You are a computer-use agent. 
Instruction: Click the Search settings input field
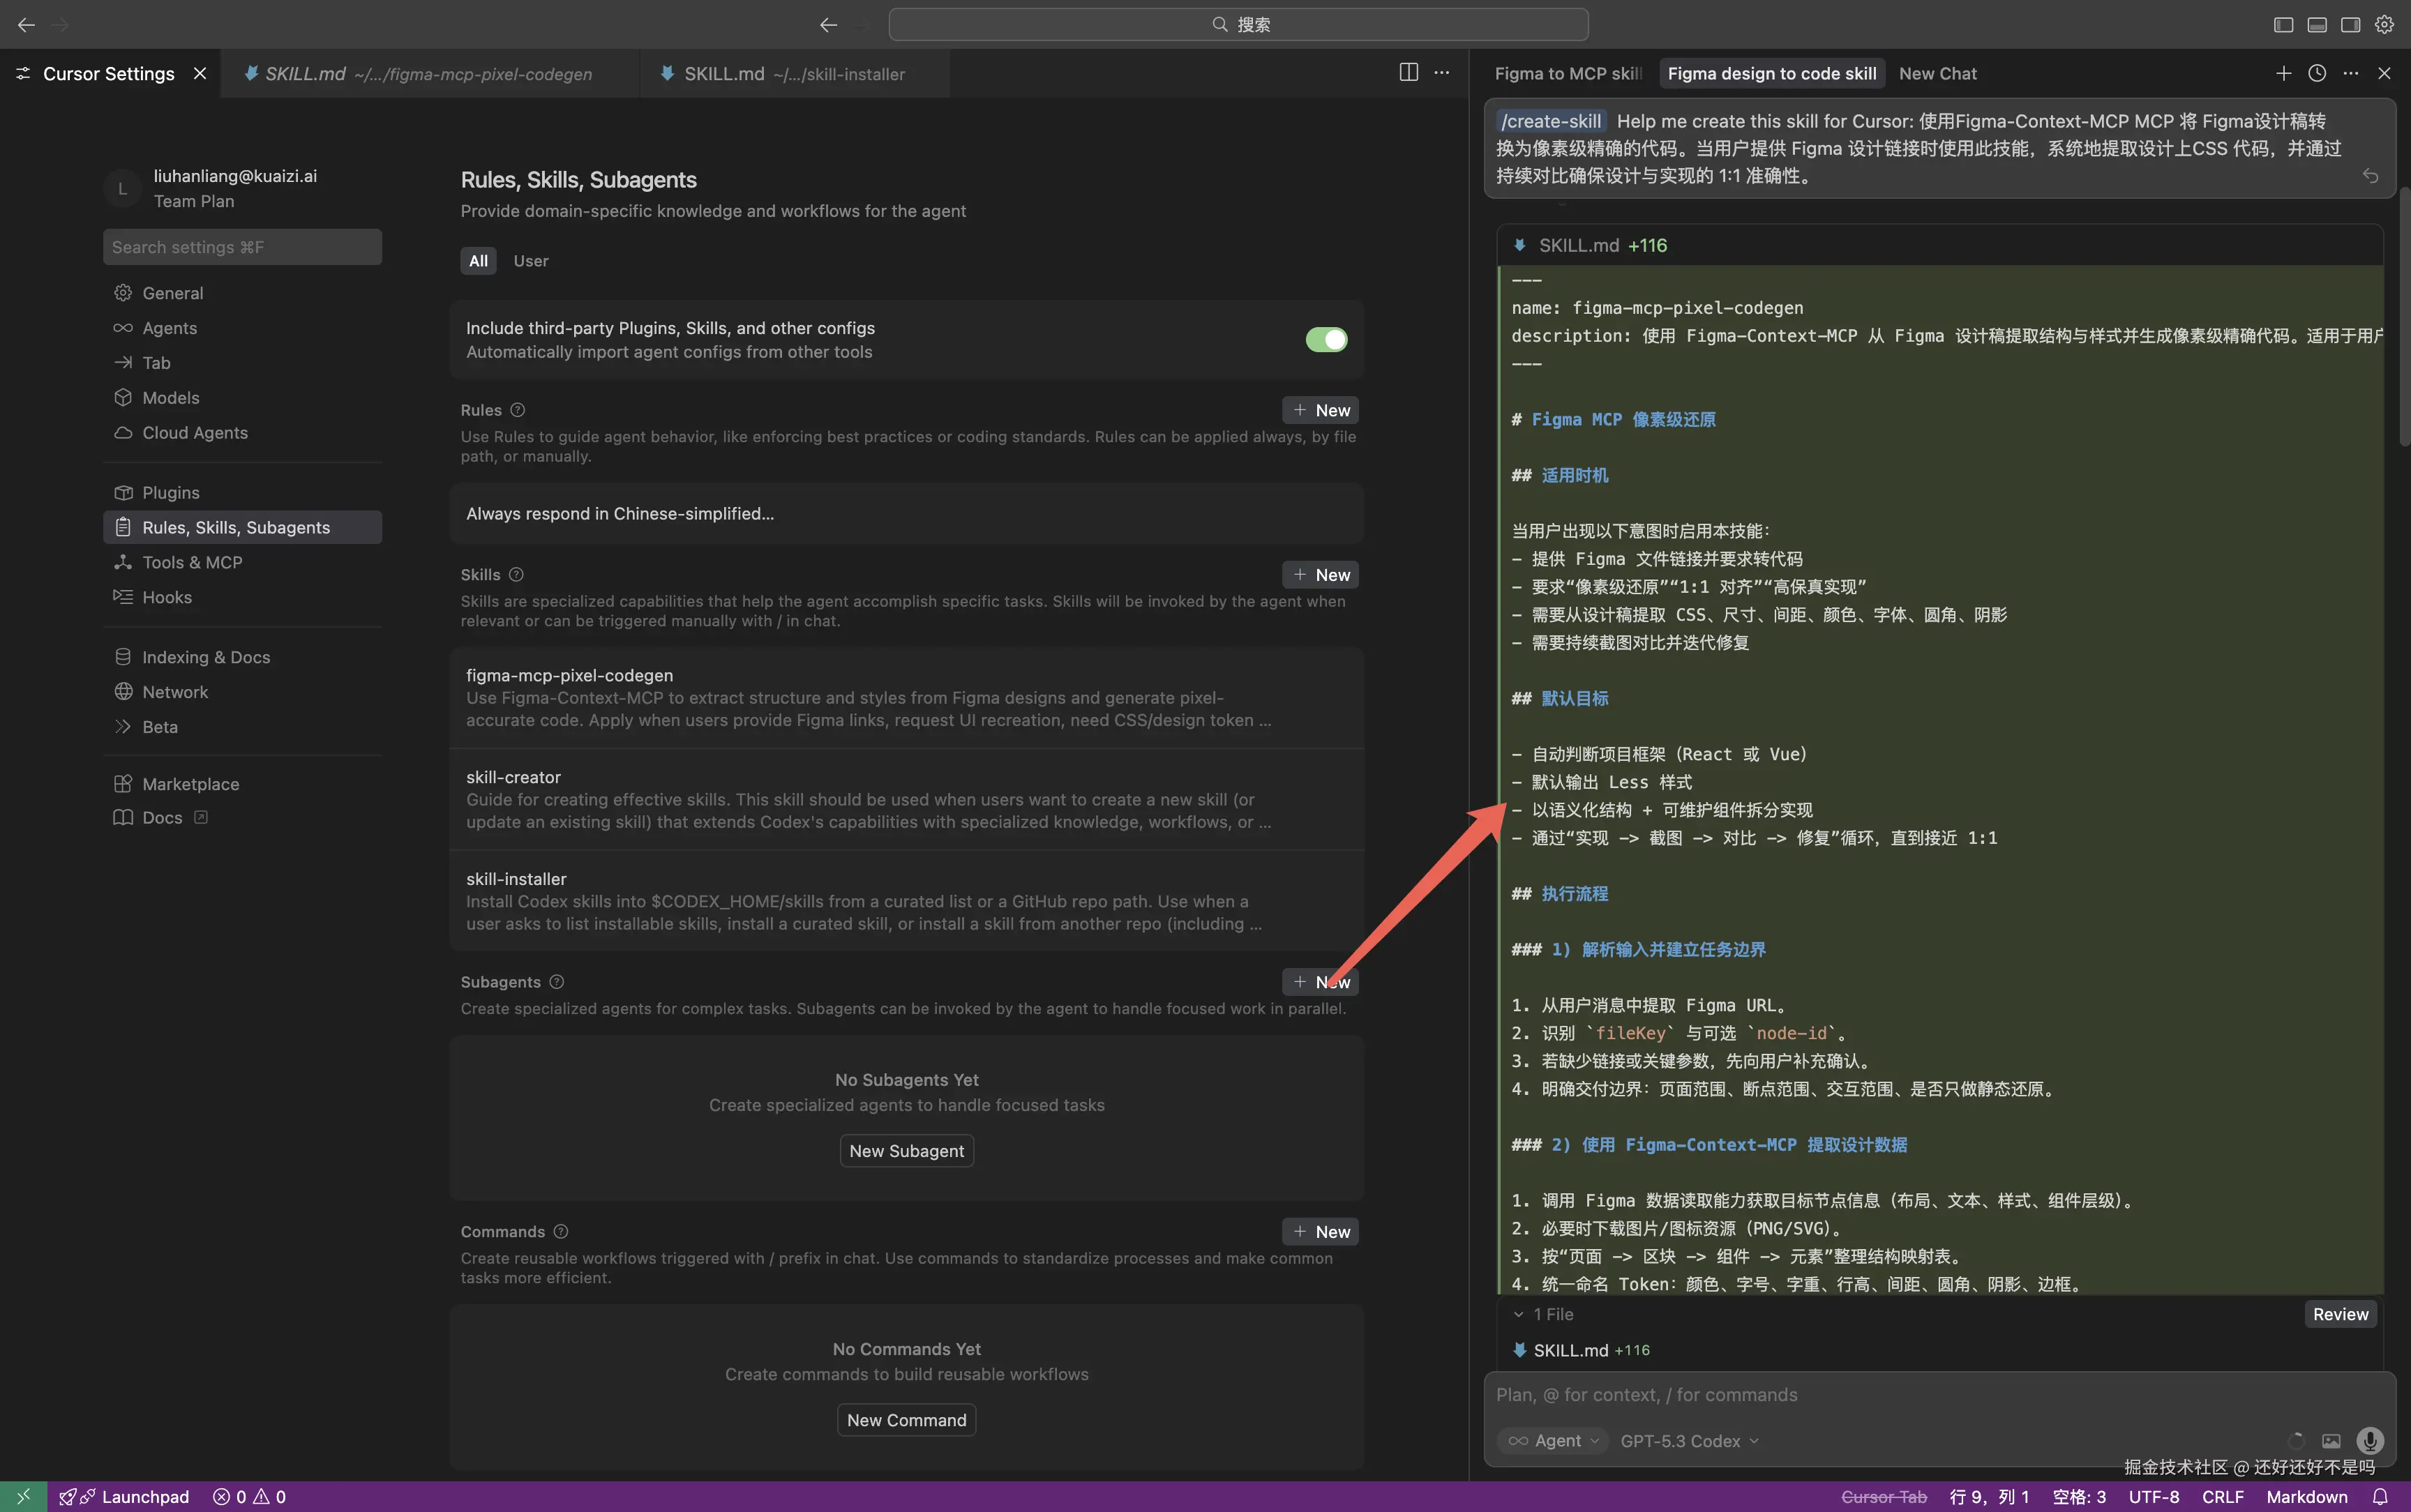click(242, 247)
